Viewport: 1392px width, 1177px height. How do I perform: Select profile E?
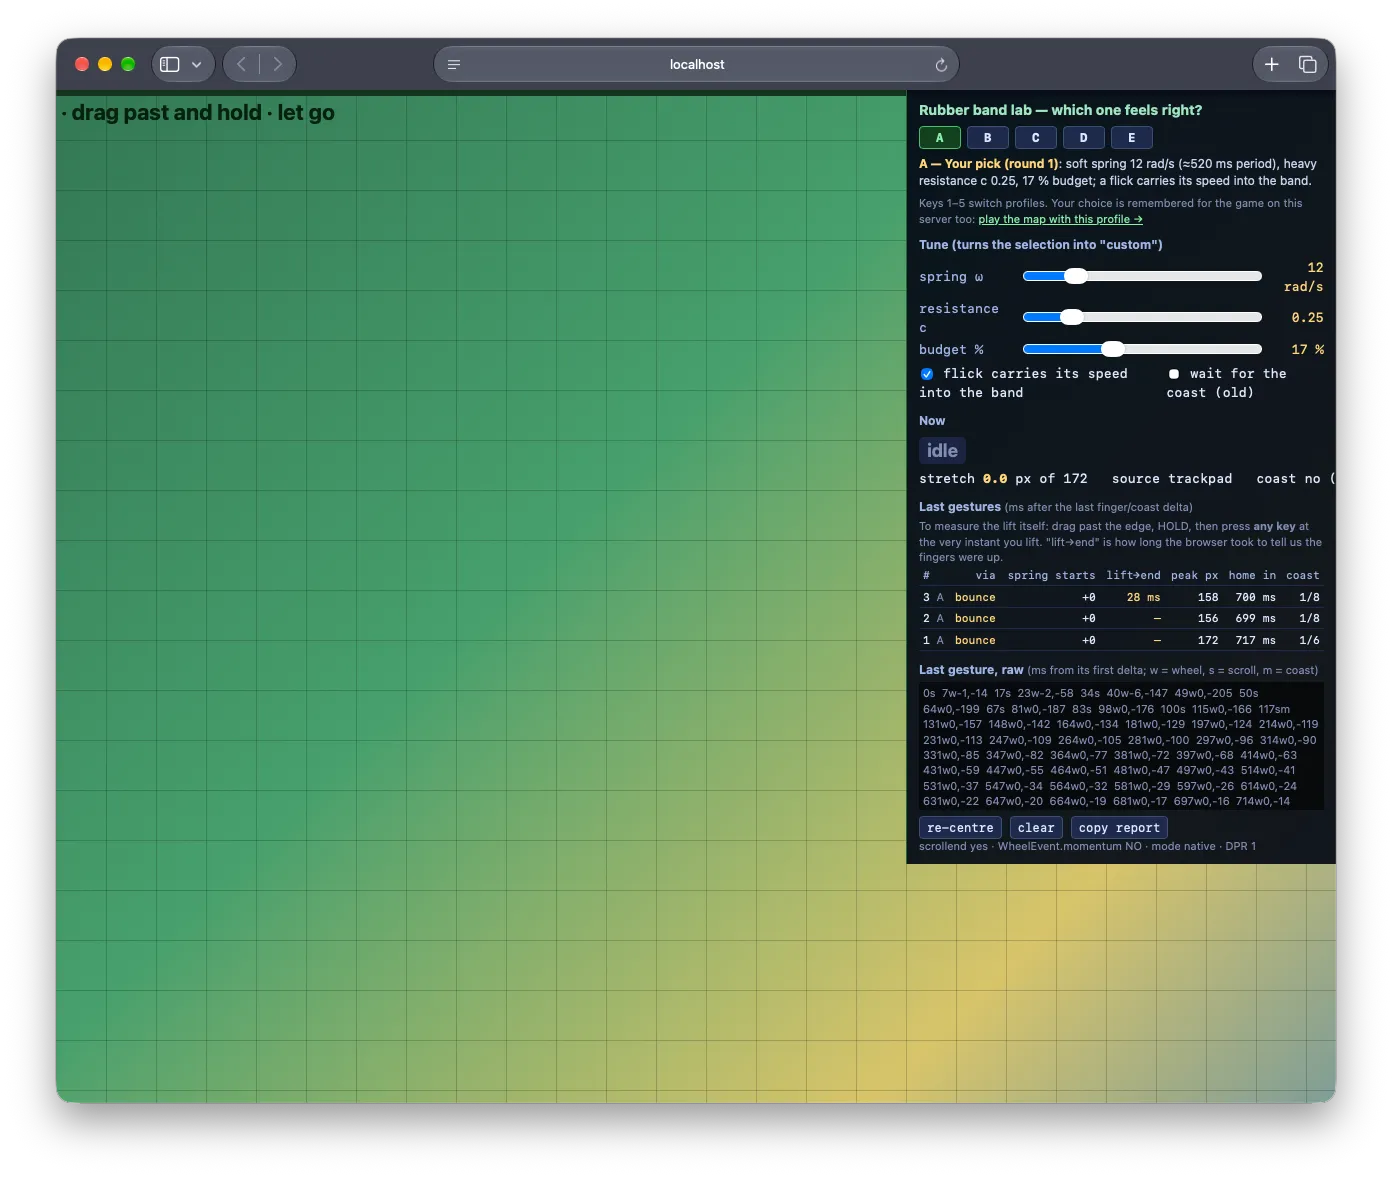[x=1132, y=138]
